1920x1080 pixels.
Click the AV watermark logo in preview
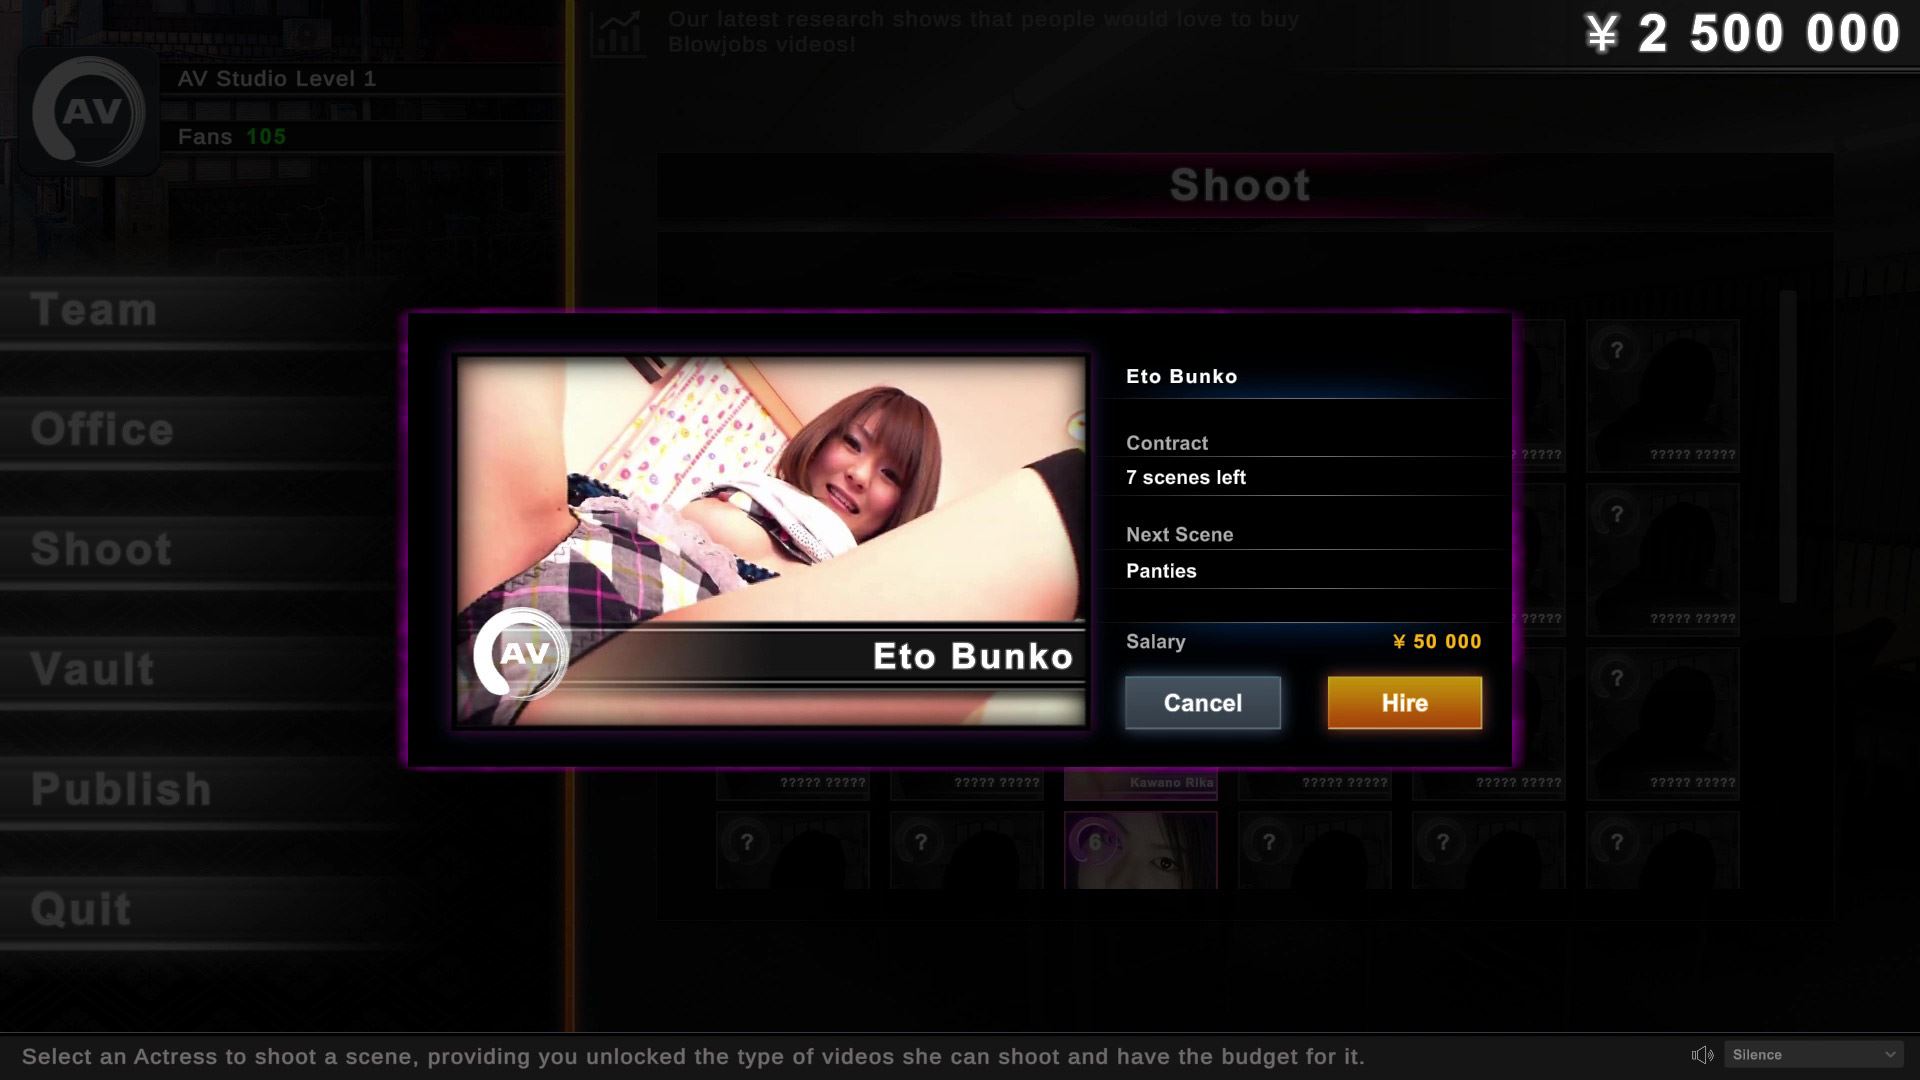[x=521, y=654]
